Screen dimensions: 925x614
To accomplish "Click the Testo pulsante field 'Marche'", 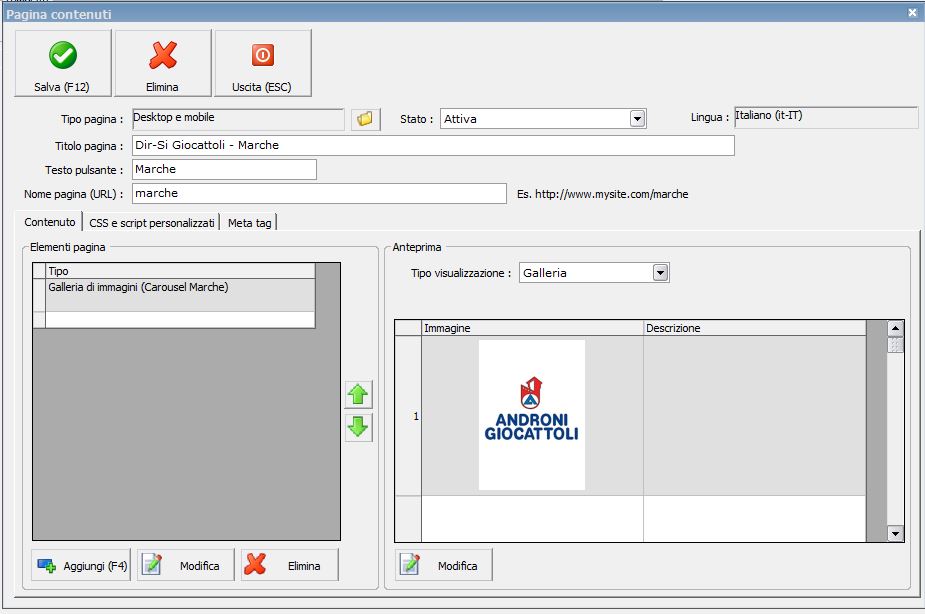I will pos(224,169).
